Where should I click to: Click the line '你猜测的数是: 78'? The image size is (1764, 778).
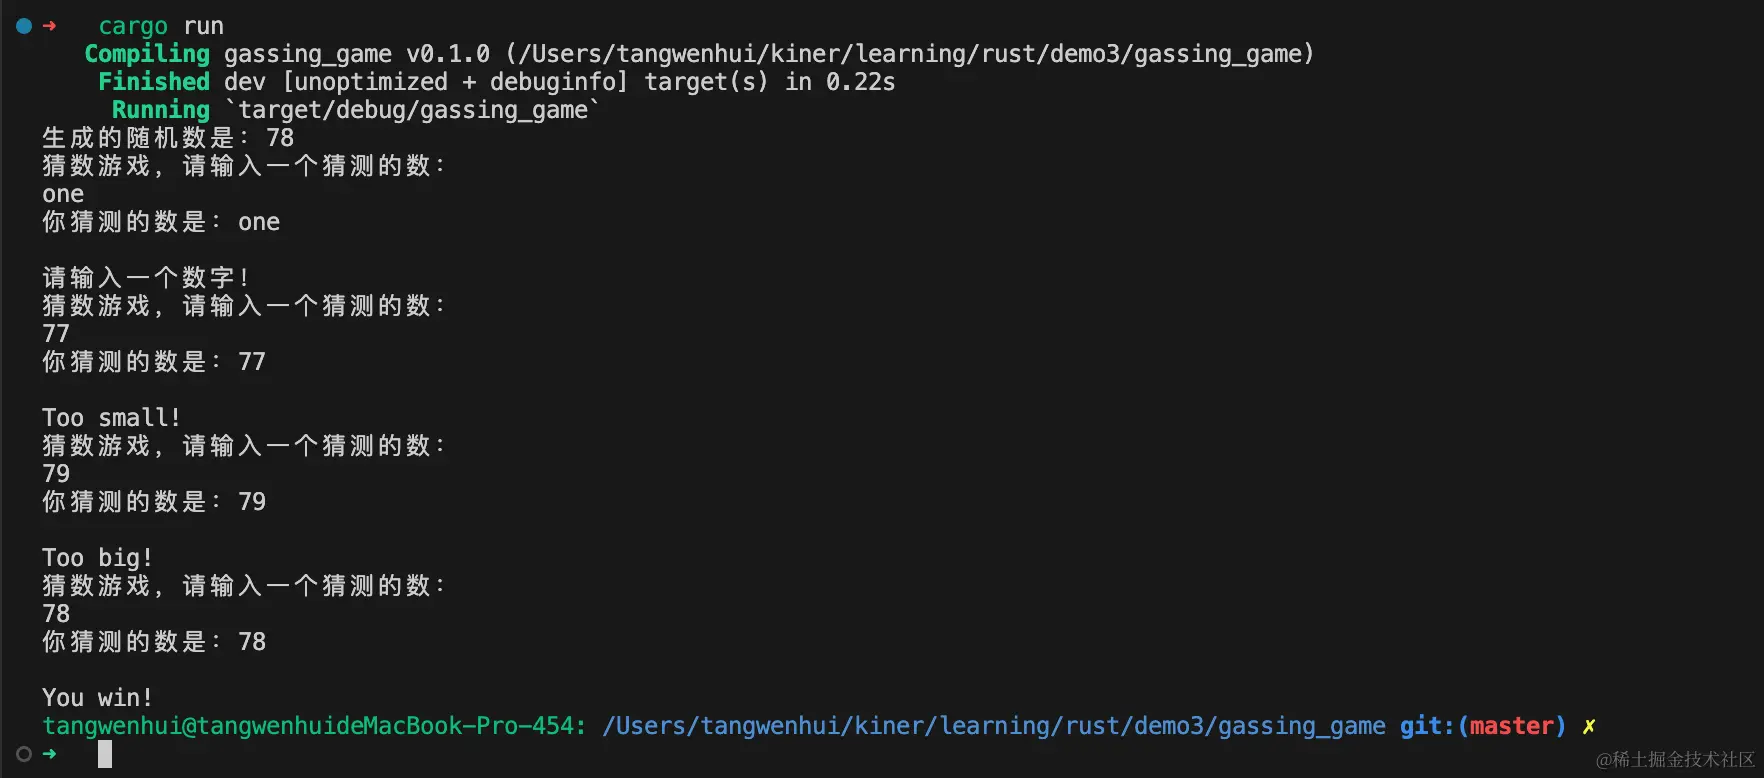pos(154,642)
